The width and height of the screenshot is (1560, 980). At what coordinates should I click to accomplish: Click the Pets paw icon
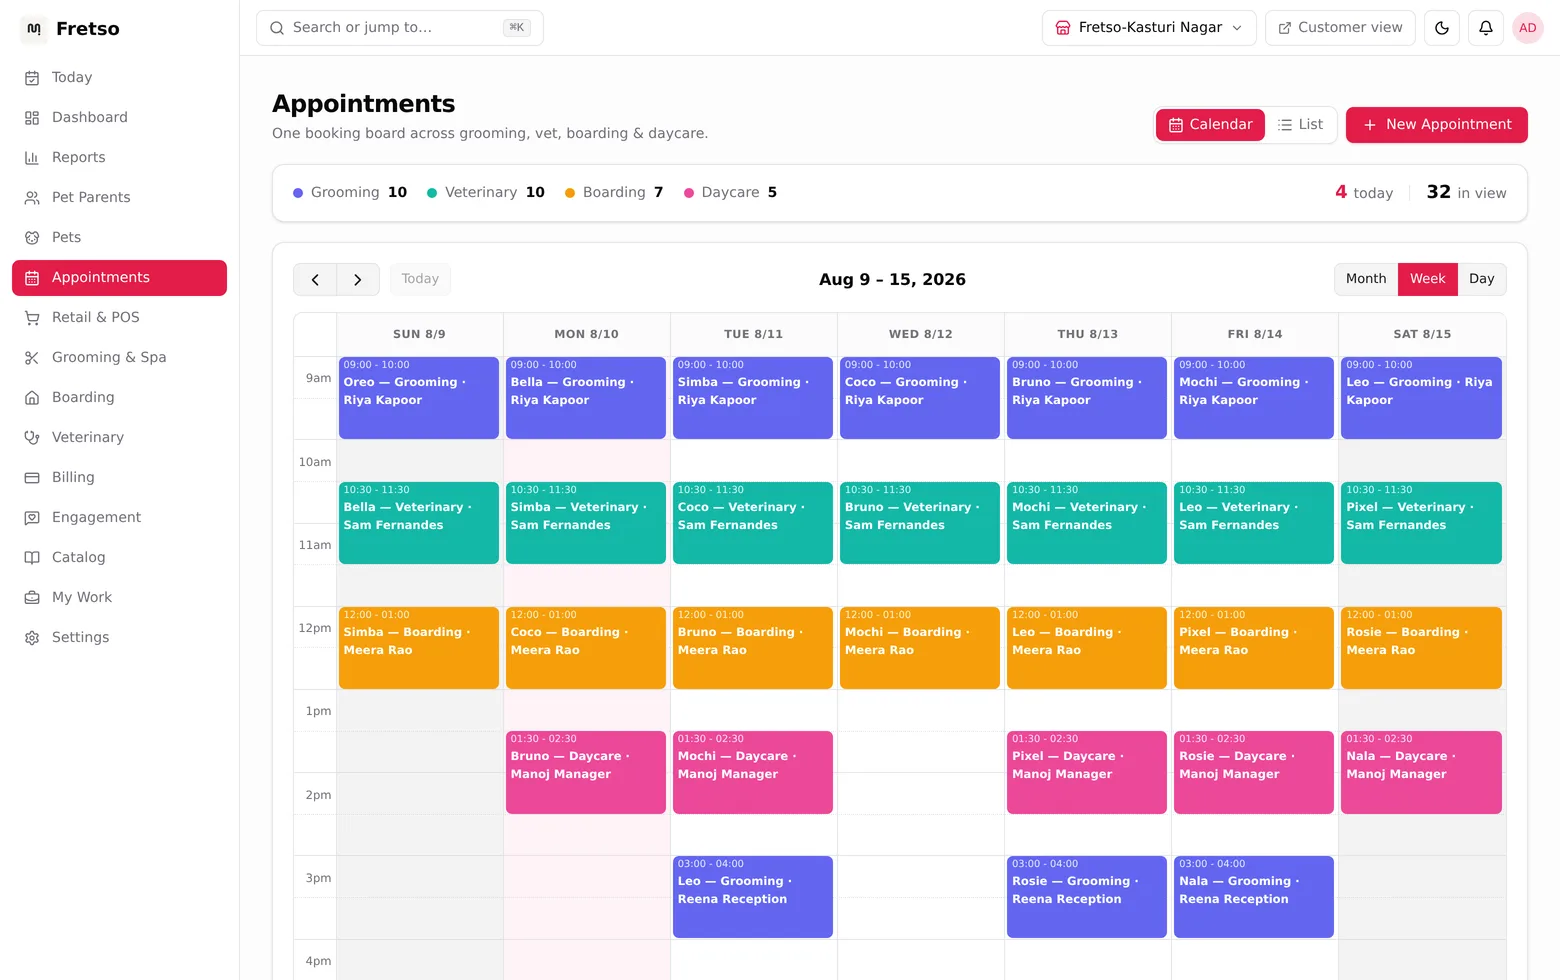pos(32,237)
